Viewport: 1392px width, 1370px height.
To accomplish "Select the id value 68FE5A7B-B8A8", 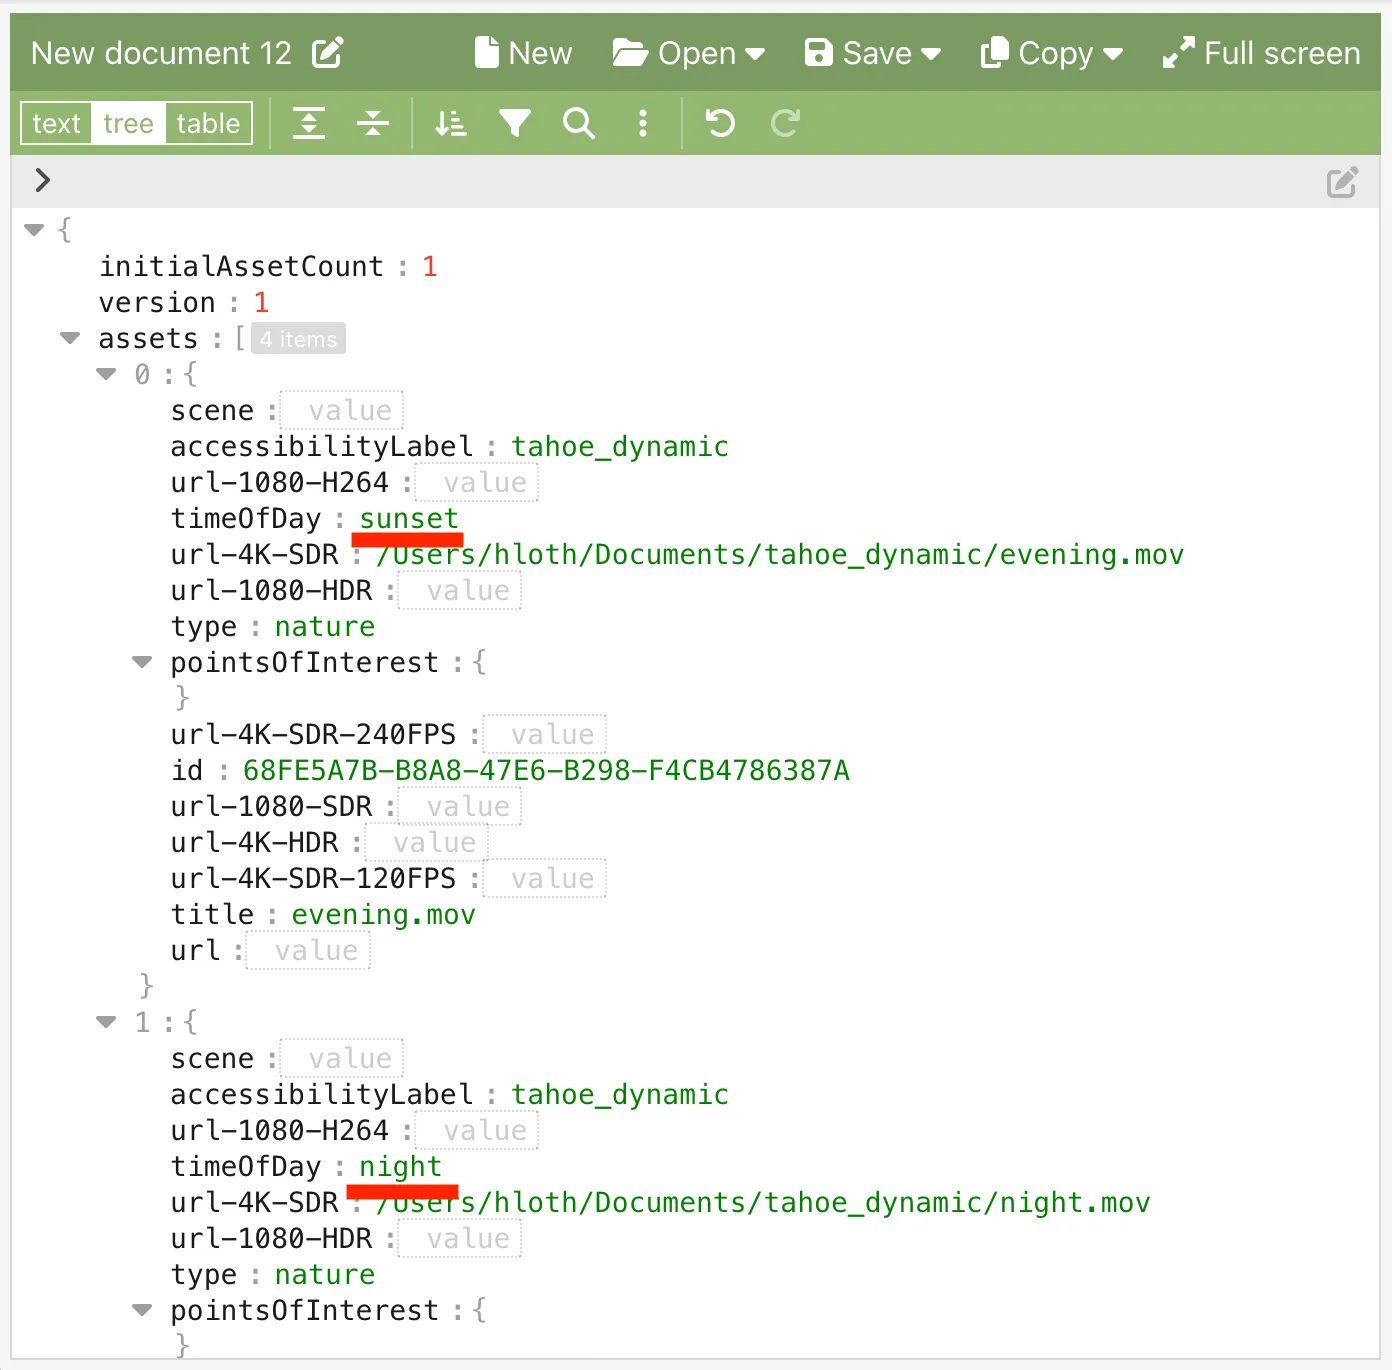I will click(546, 770).
